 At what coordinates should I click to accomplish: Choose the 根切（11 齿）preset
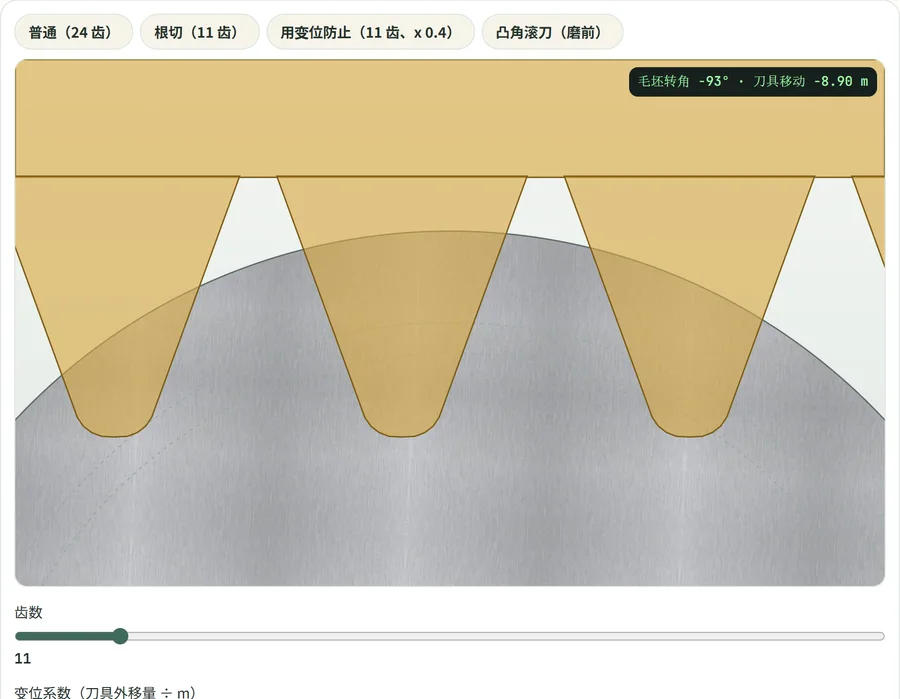coord(199,32)
